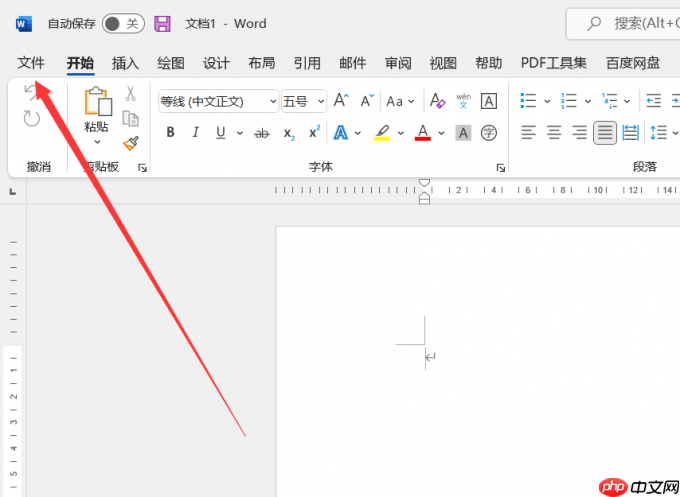The height and width of the screenshot is (497, 680).
Task: Click the Multilevel List icon
Action: click(x=609, y=101)
